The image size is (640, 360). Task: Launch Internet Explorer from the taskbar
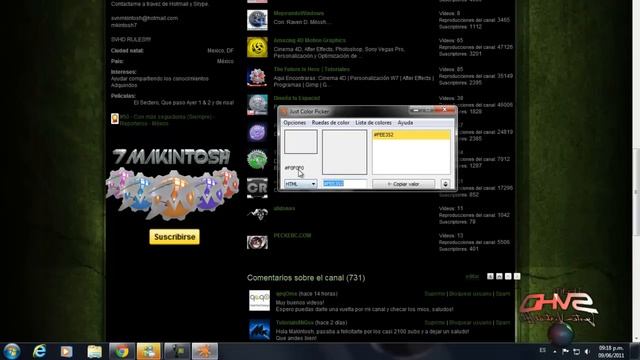[x=39, y=351]
